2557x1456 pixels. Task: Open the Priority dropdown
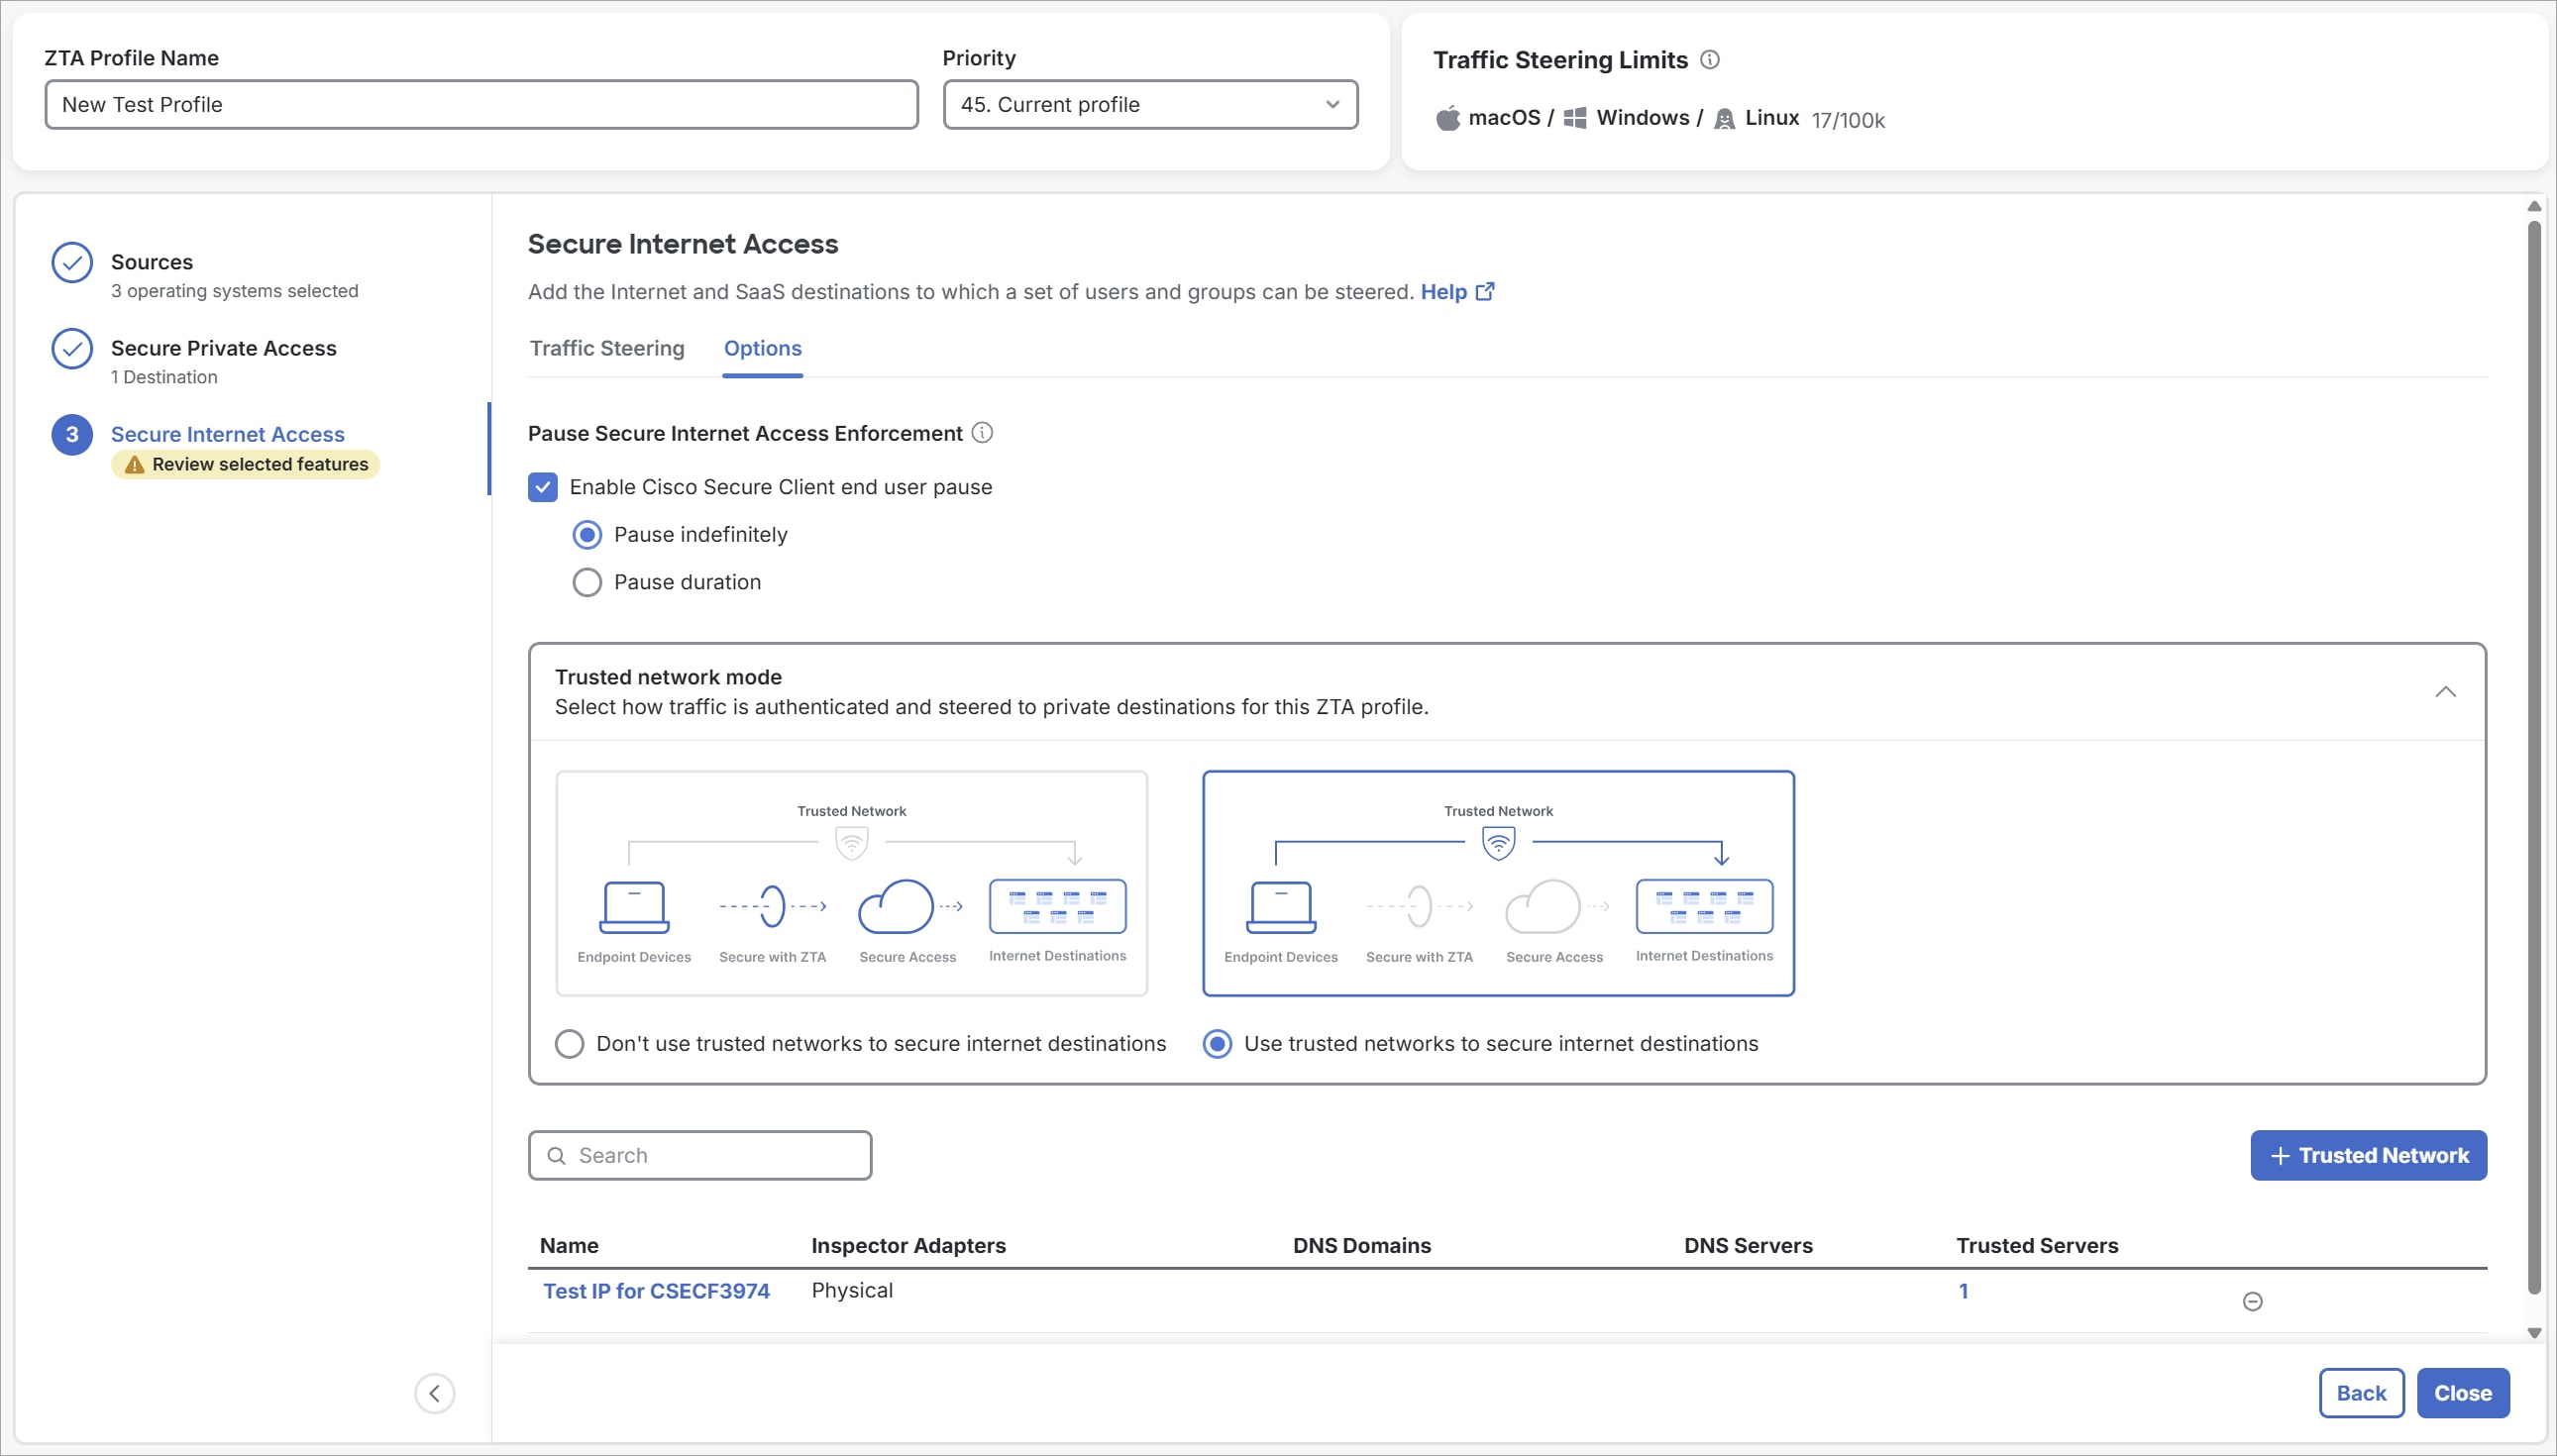[x=1150, y=104]
